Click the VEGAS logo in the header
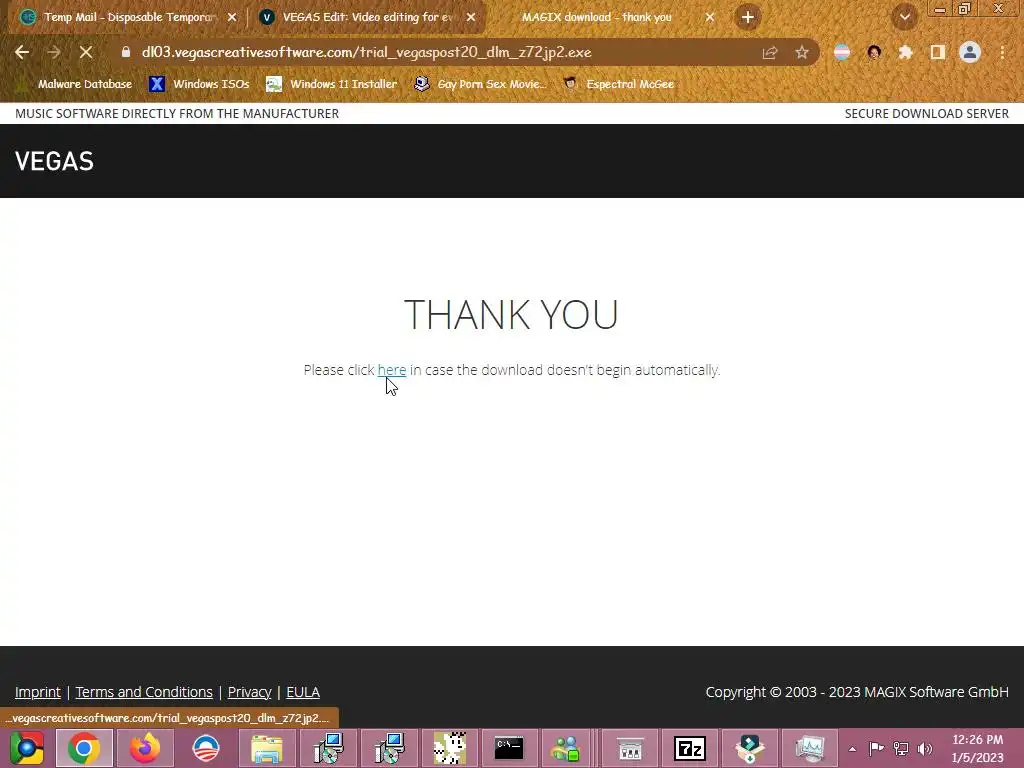Image resolution: width=1024 pixels, height=768 pixels. click(x=54, y=161)
